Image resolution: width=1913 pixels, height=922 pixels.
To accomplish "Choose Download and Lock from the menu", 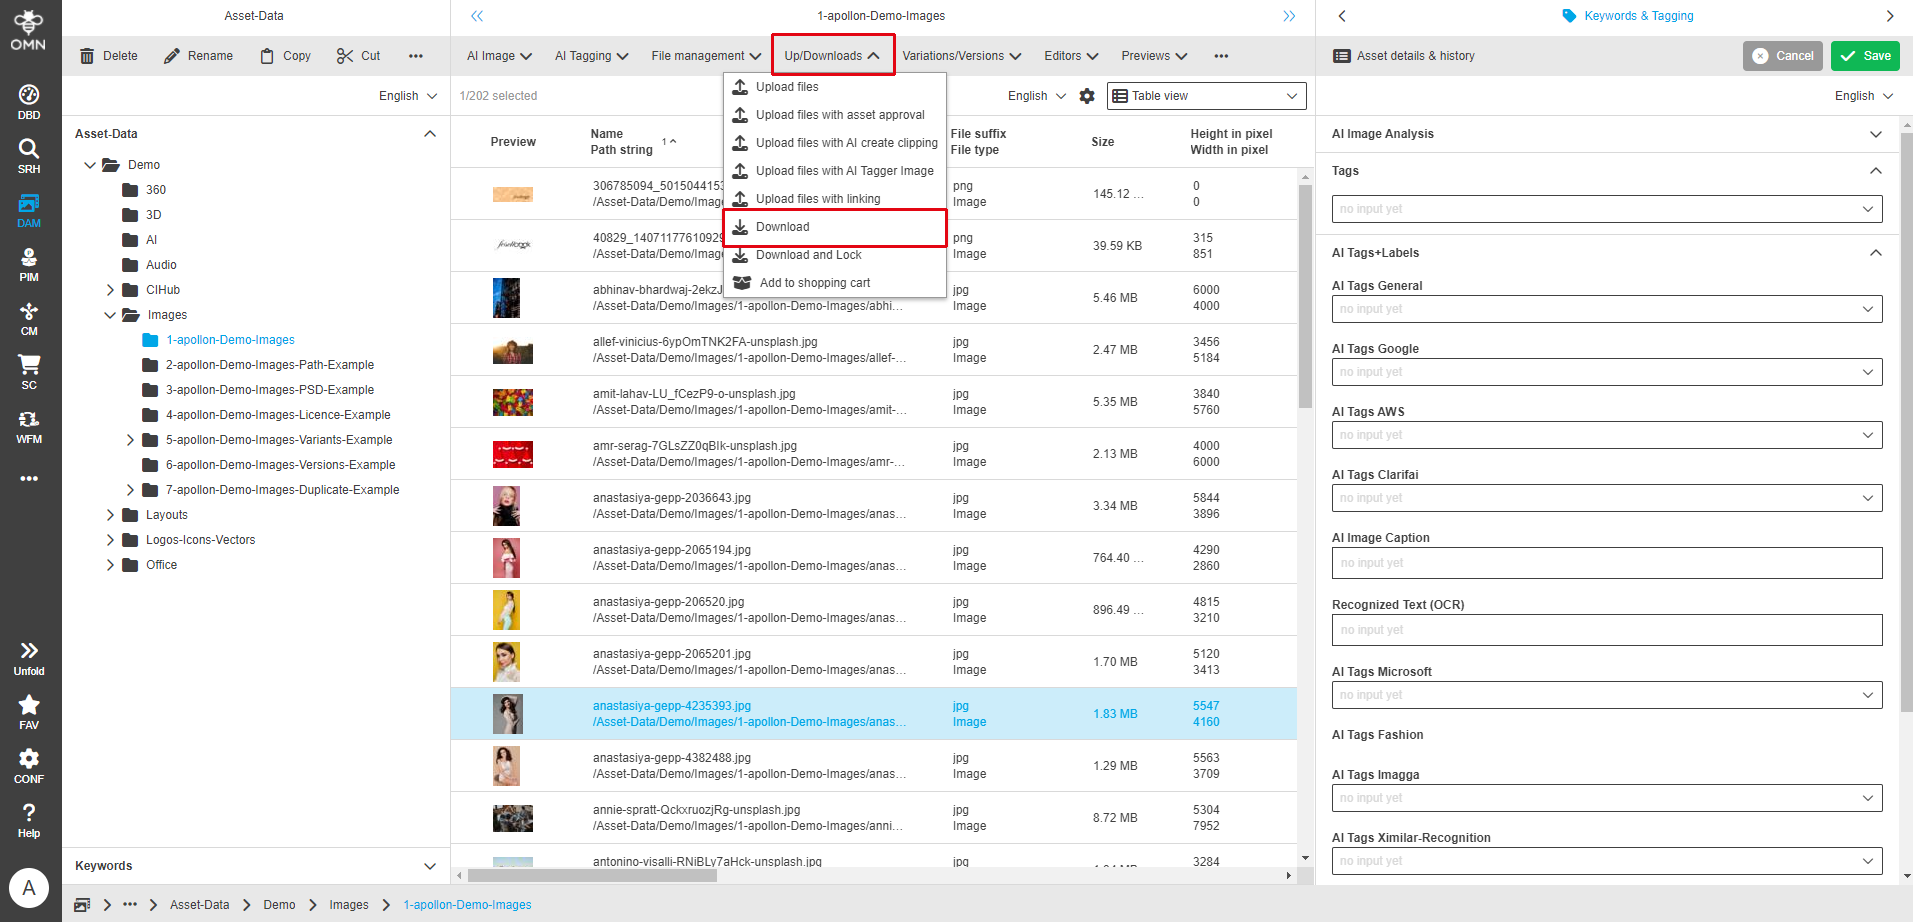I will [809, 255].
